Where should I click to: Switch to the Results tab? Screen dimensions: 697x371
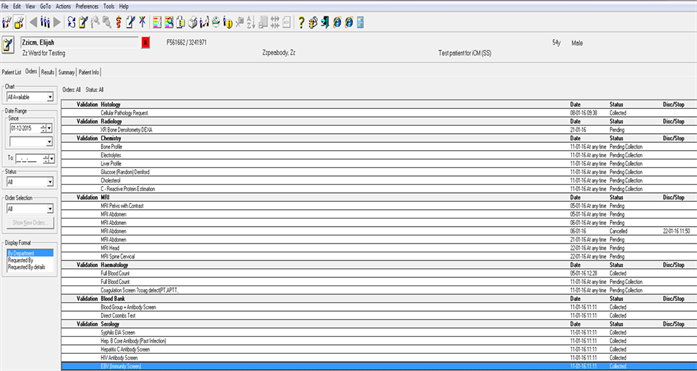(48, 72)
